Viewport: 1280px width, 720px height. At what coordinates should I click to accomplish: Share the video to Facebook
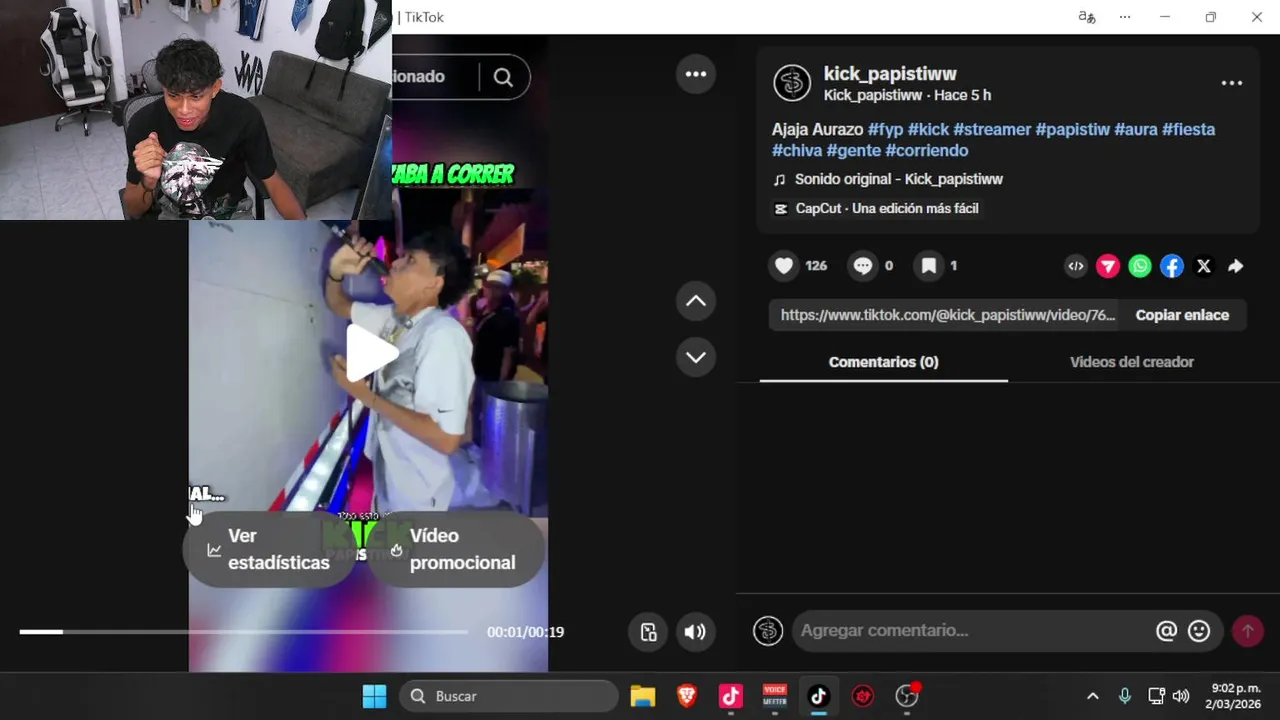coord(1172,266)
